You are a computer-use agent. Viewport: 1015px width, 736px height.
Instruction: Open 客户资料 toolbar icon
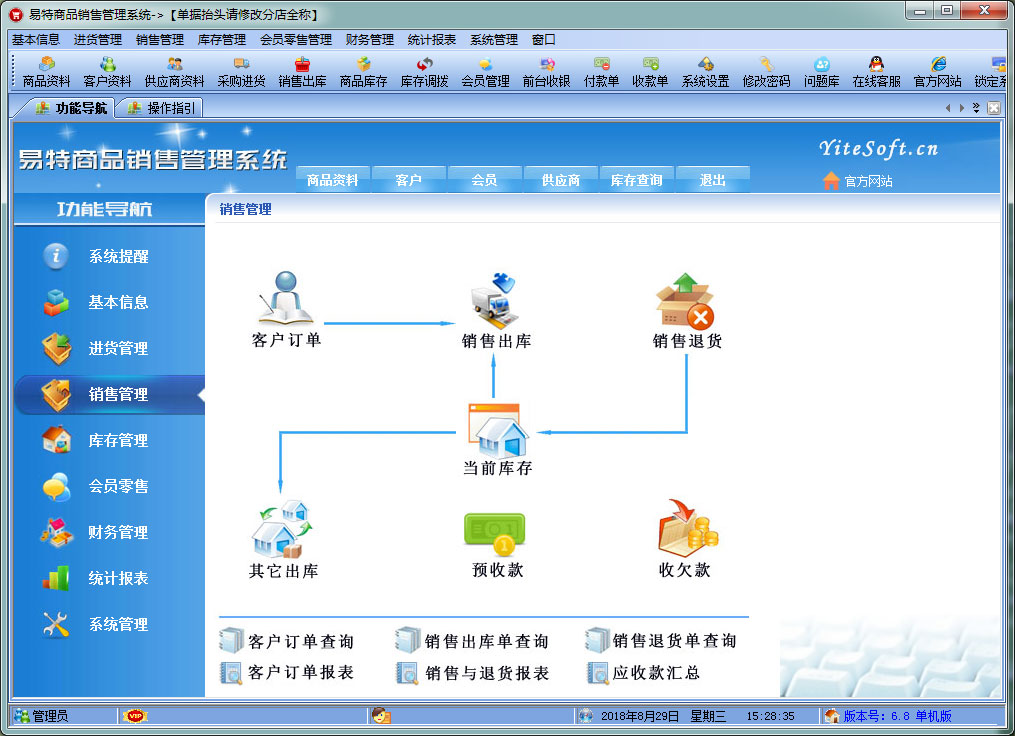point(107,72)
